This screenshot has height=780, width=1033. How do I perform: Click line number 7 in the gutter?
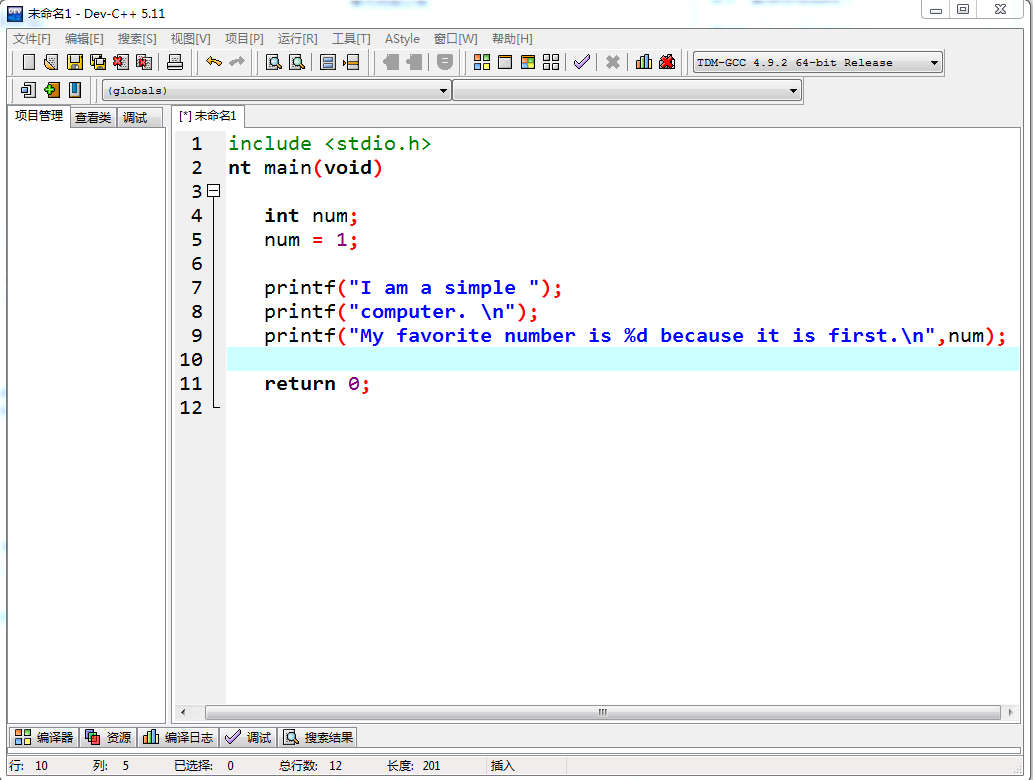click(x=196, y=288)
